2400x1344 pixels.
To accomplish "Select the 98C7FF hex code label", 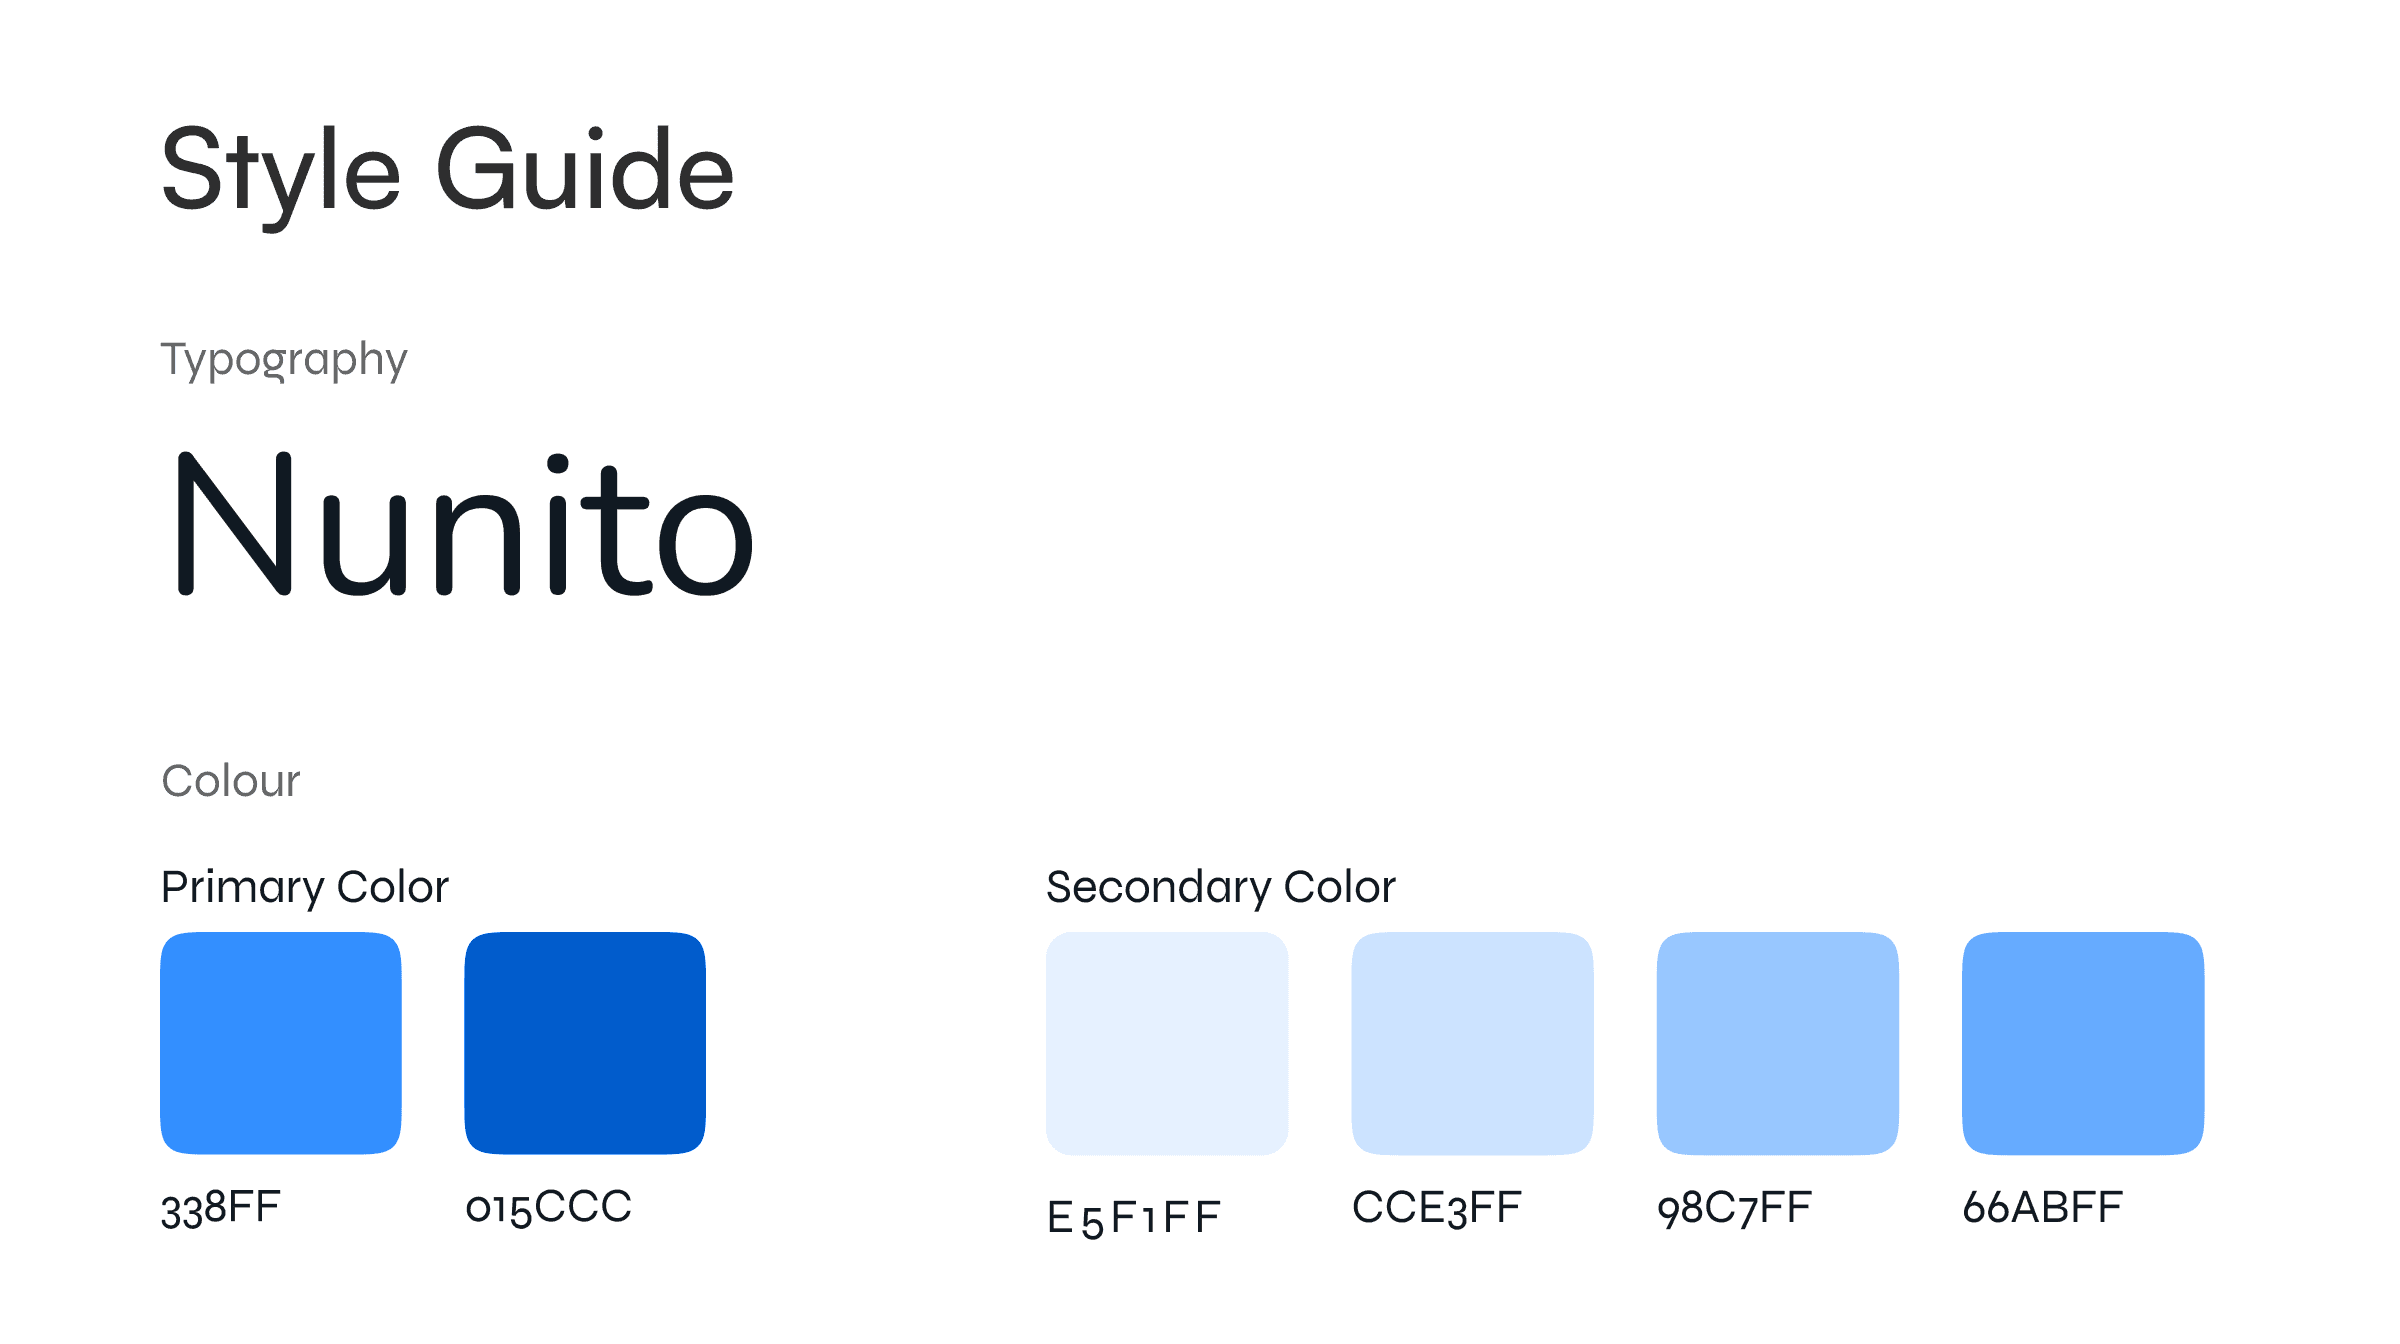I will click(1734, 1209).
